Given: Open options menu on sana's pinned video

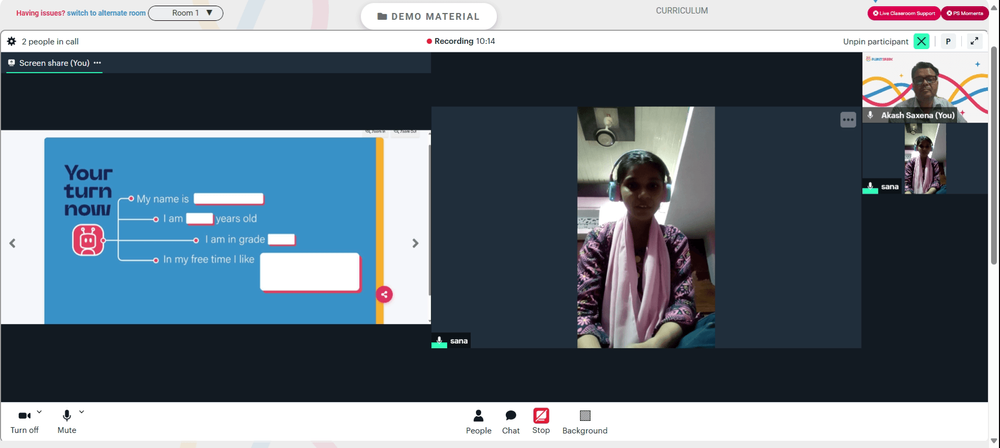Looking at the screenshot, I should (x=848, y=120).
